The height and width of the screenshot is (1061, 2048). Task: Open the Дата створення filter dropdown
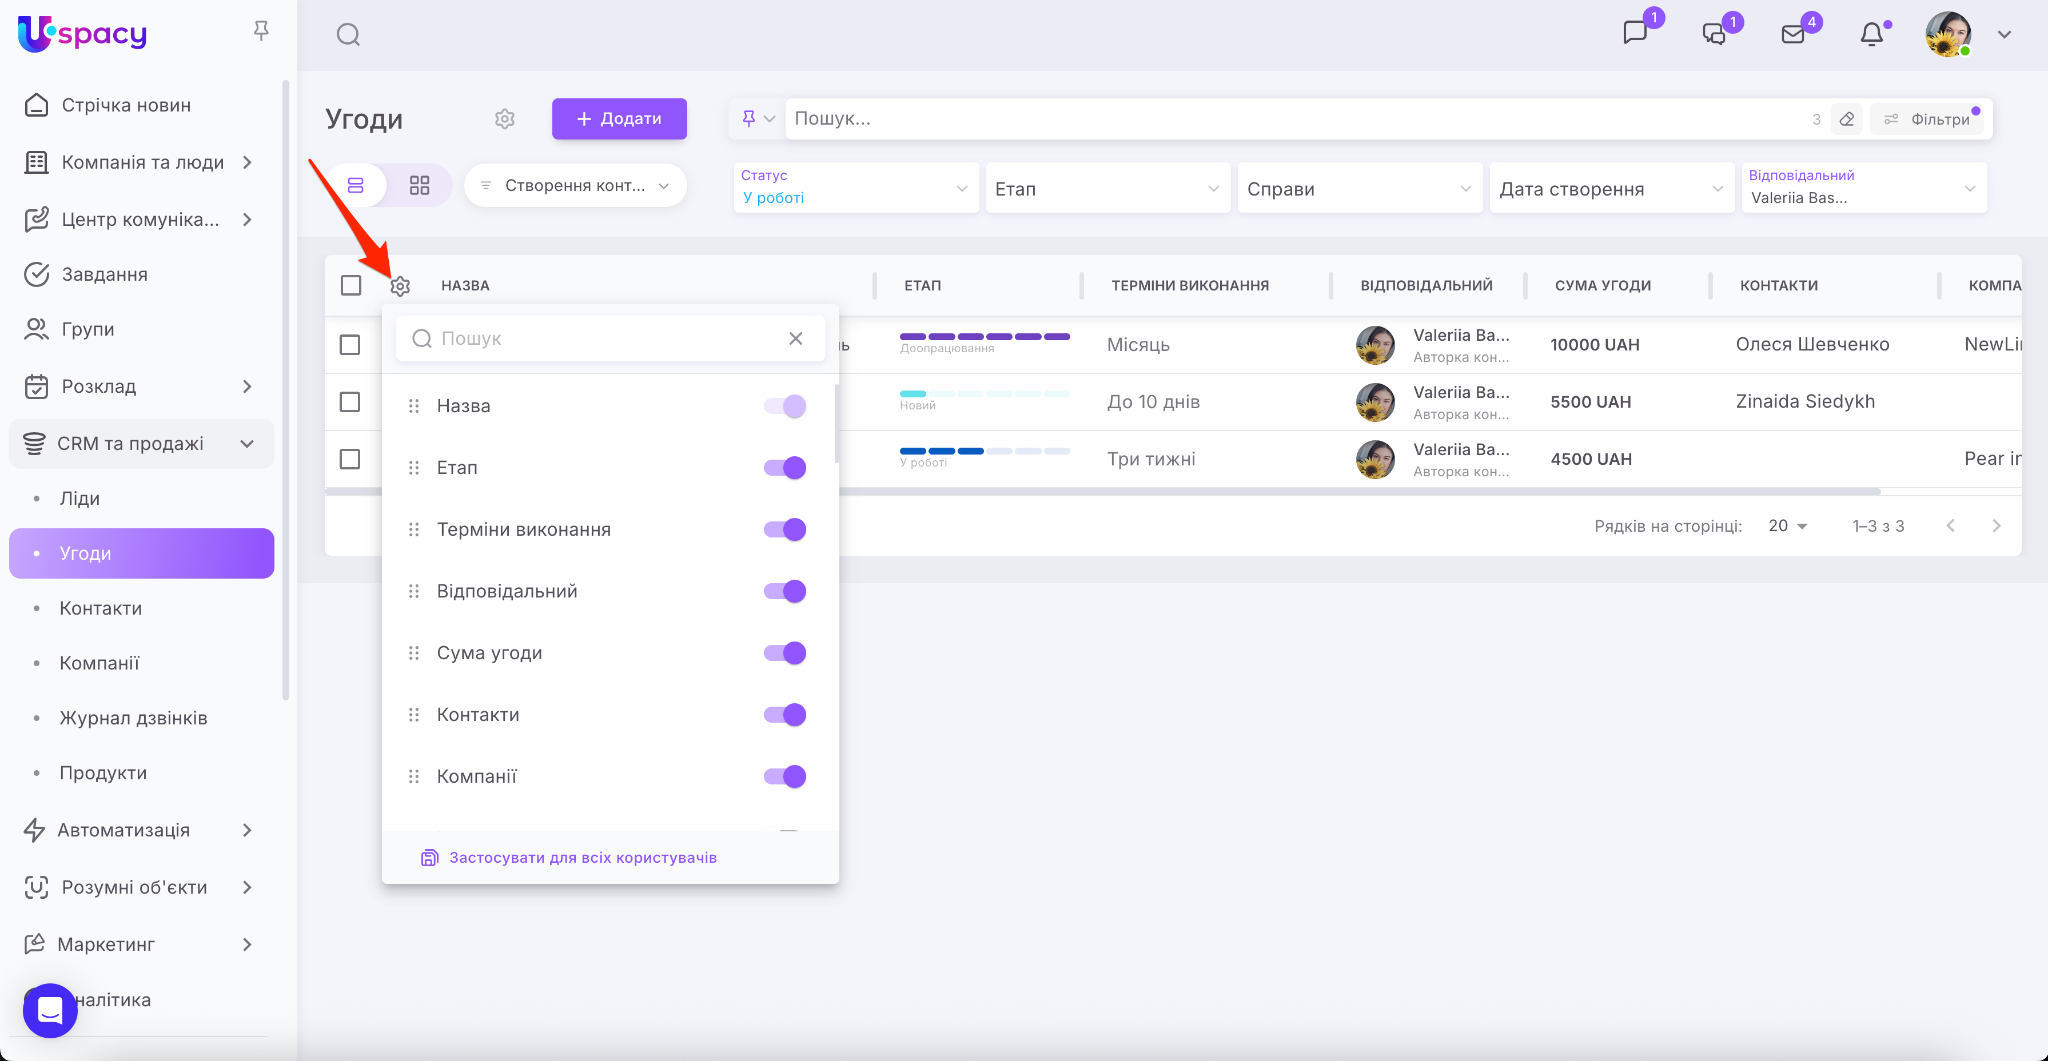pos(1610,189)
